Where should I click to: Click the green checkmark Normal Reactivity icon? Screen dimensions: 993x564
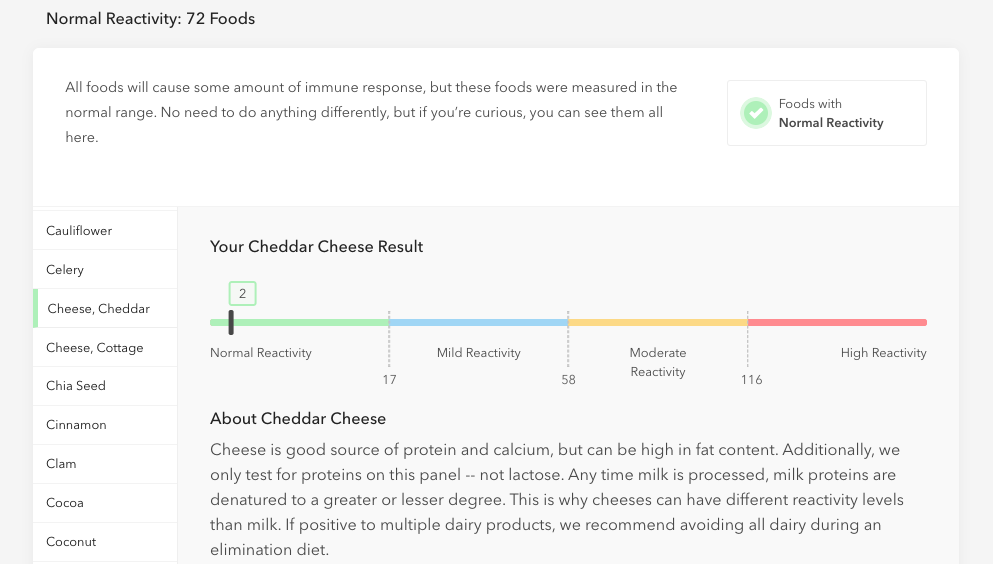756,113
